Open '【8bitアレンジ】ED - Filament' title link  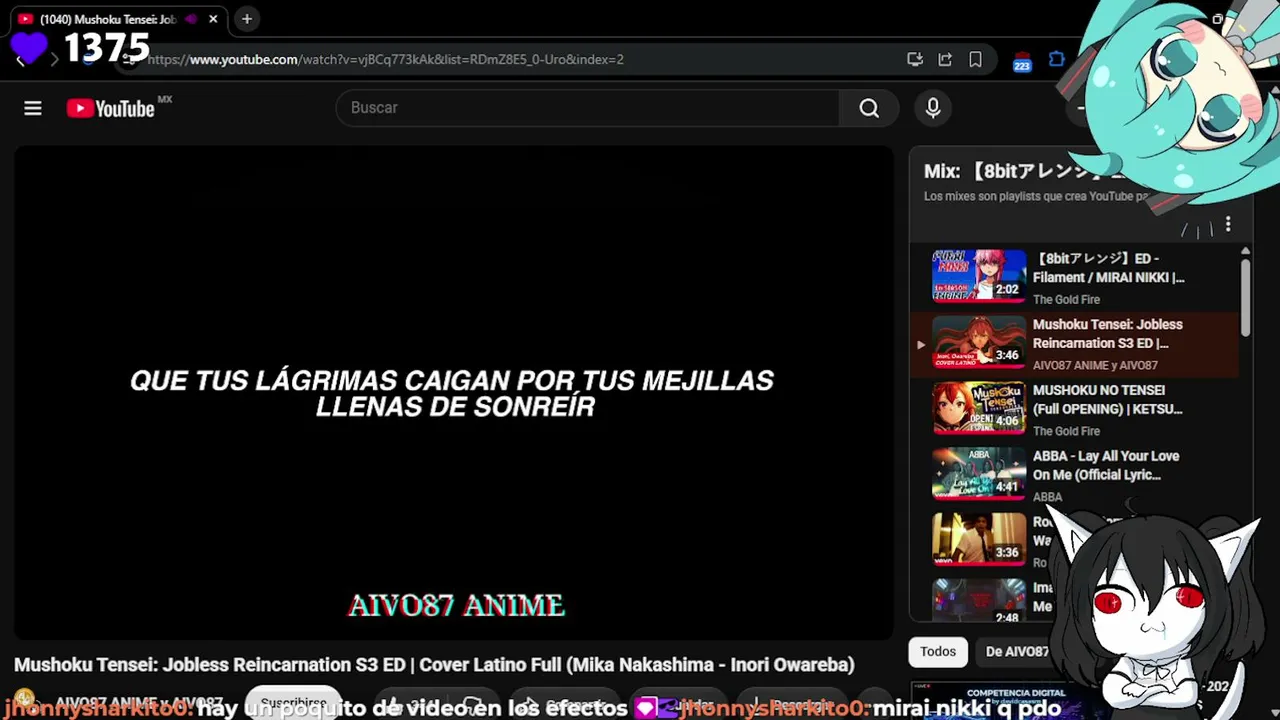[x=1109, y=268]
